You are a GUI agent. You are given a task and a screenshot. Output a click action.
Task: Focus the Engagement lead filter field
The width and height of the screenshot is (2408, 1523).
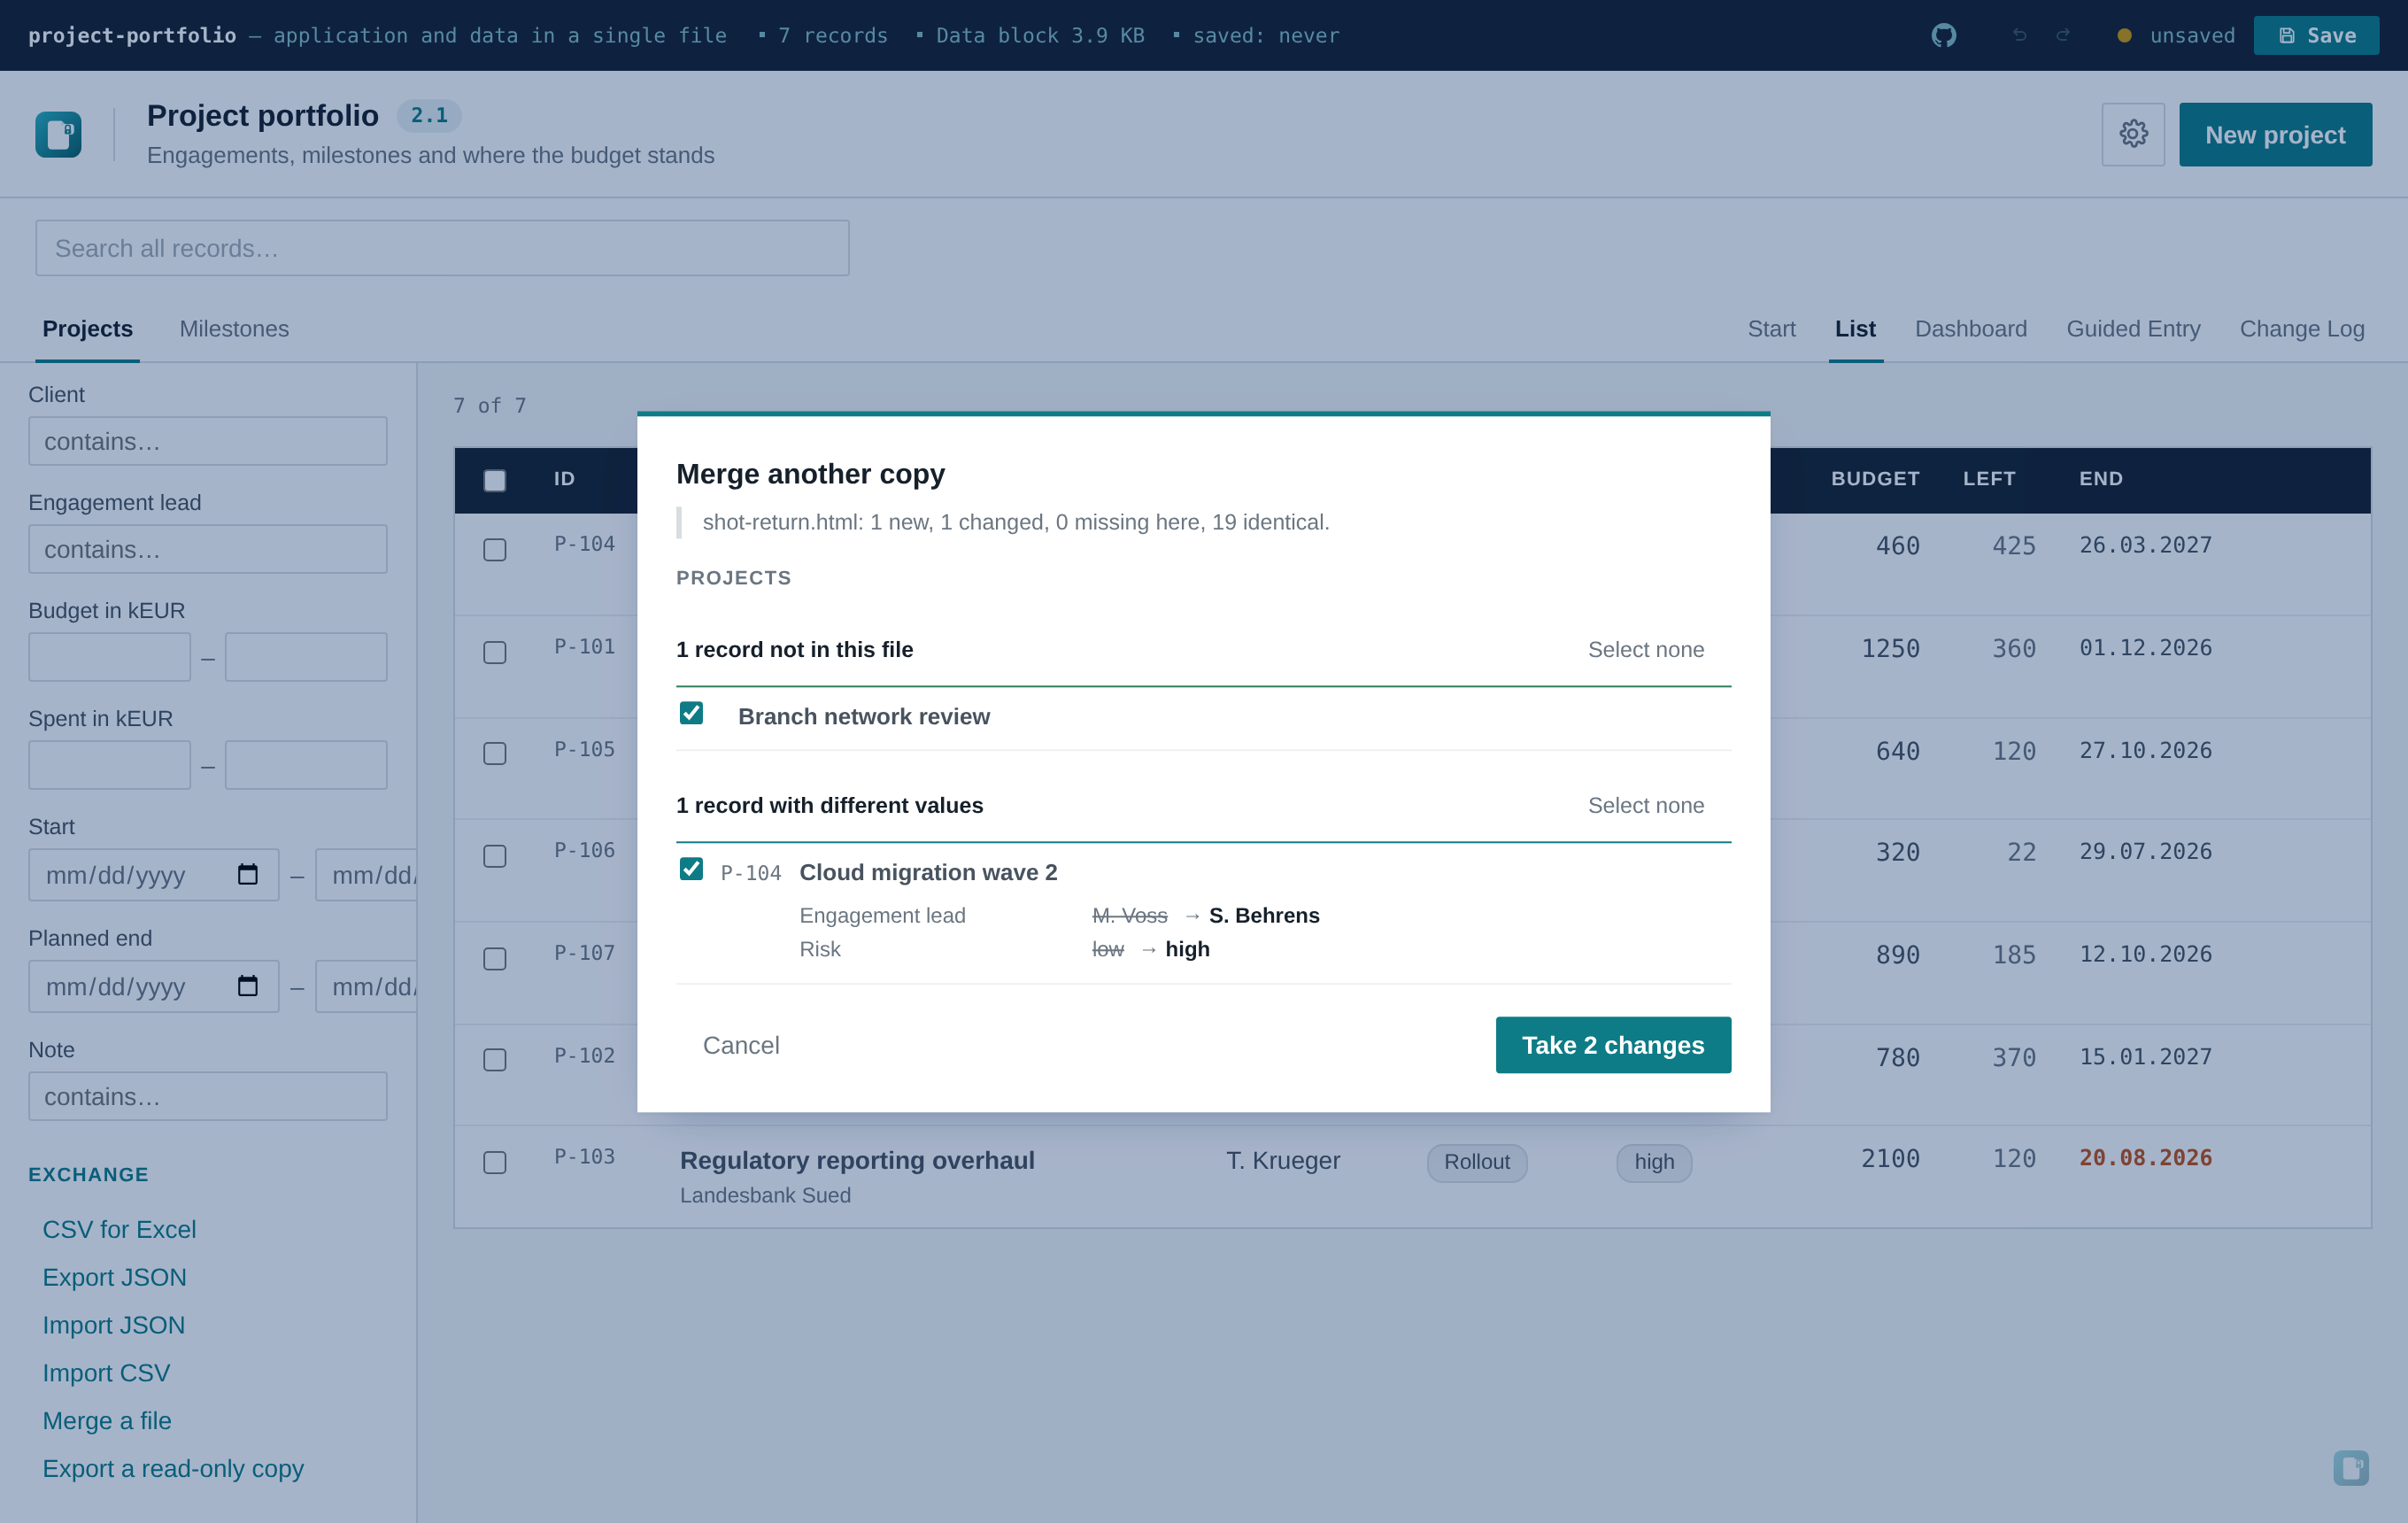[x=208, y=549]
